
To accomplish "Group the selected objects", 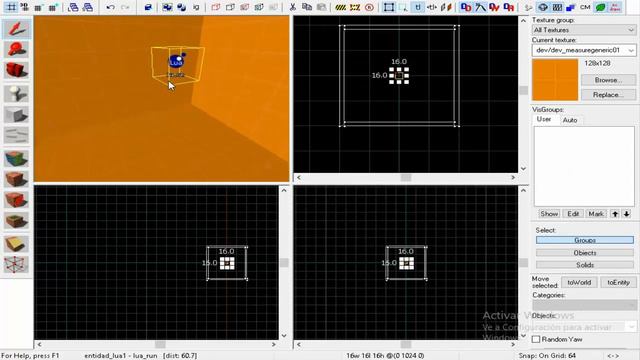I will [167, 7].
